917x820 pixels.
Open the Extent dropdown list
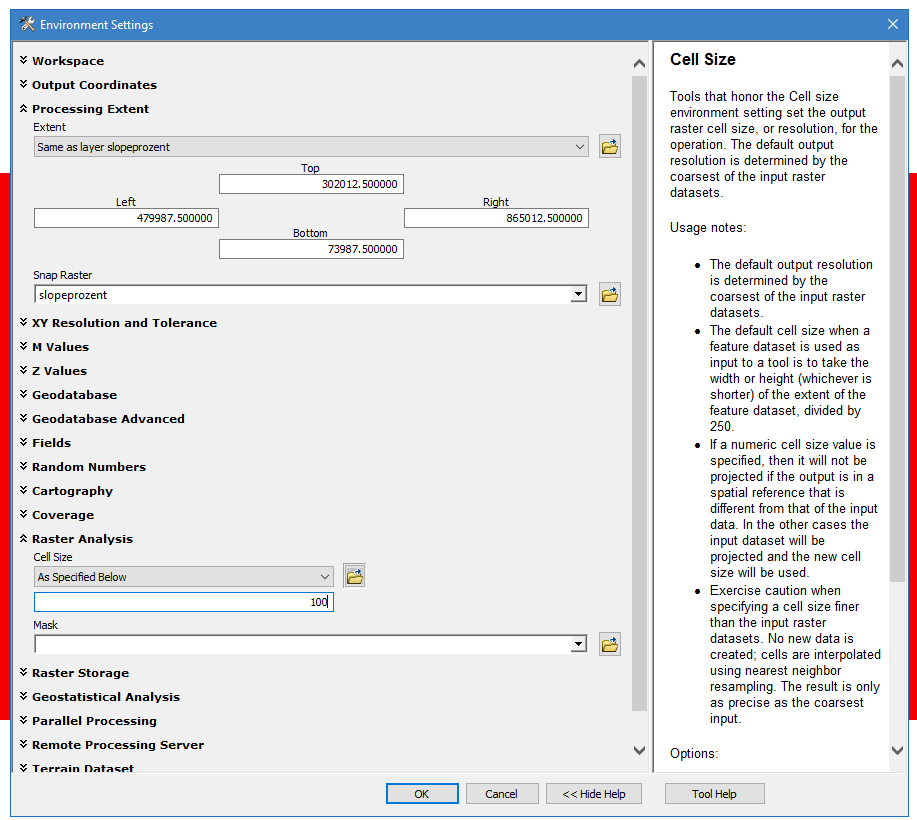click(580, 147)
